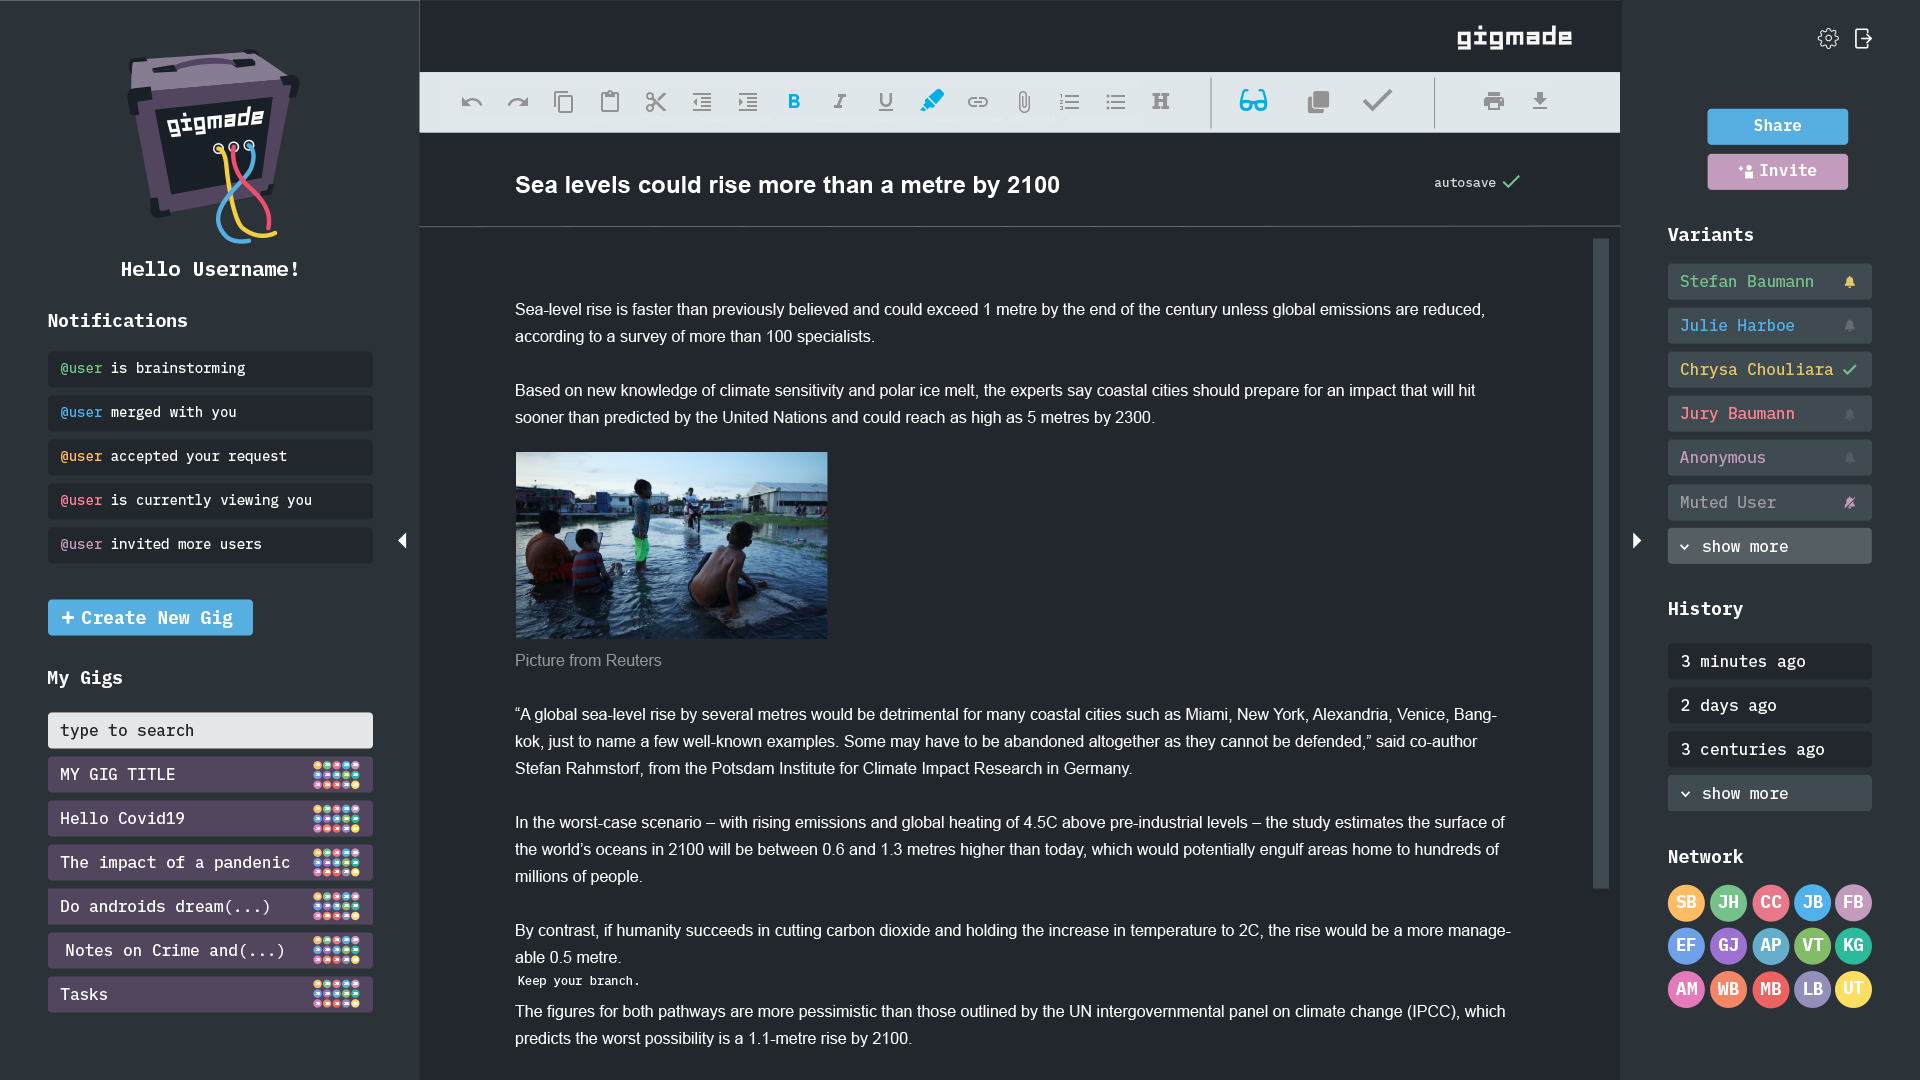The image size is (1920, 1080).
Task: Log out using the exit icon
Action: point(1863,38)
